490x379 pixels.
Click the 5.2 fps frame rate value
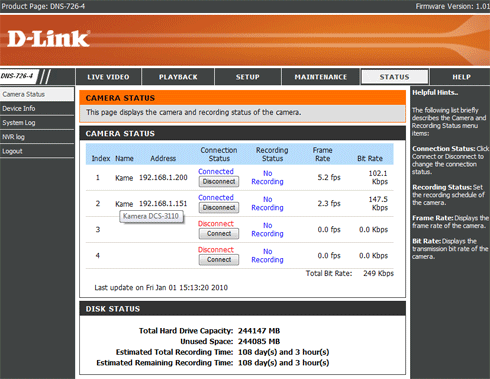click(x=329, y=177)
